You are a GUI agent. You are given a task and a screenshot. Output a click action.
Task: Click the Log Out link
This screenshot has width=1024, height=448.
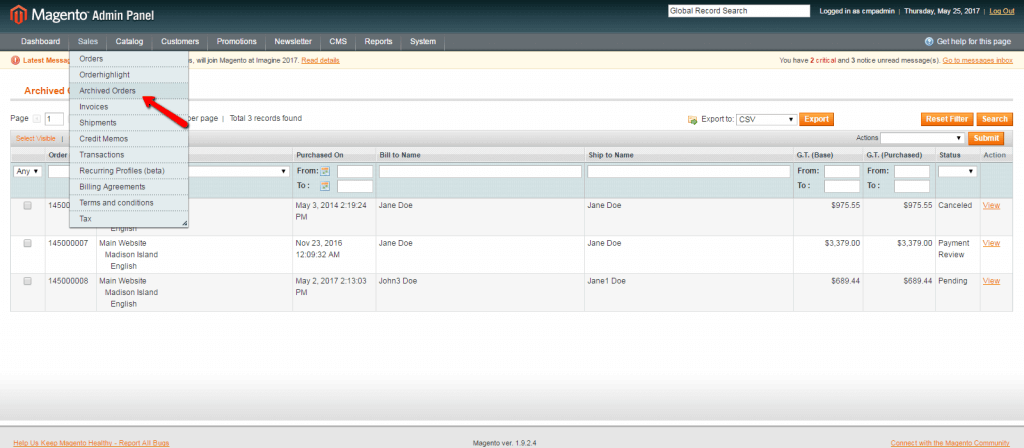1001,11
